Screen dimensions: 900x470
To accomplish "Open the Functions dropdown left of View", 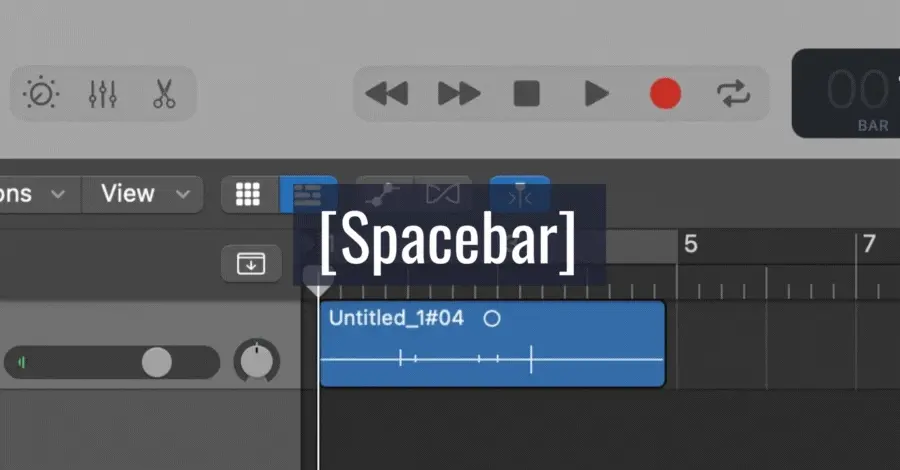I will click(x=38, y=194).
